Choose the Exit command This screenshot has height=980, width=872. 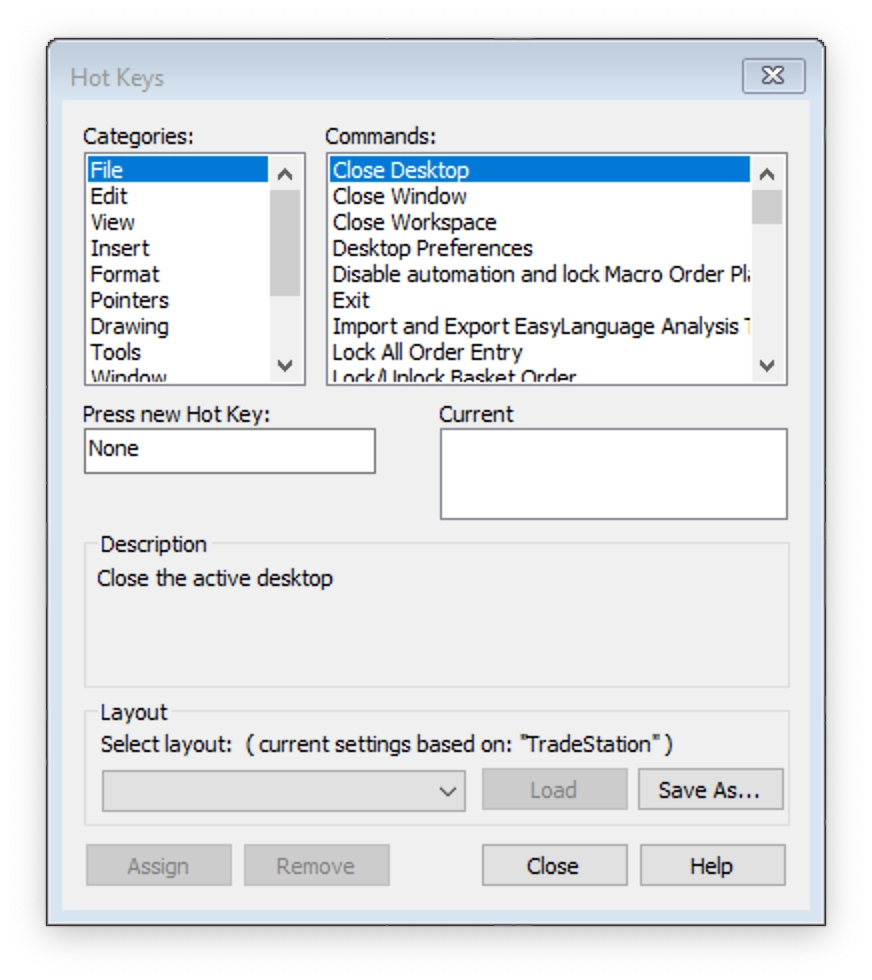(x=540, y=301)
